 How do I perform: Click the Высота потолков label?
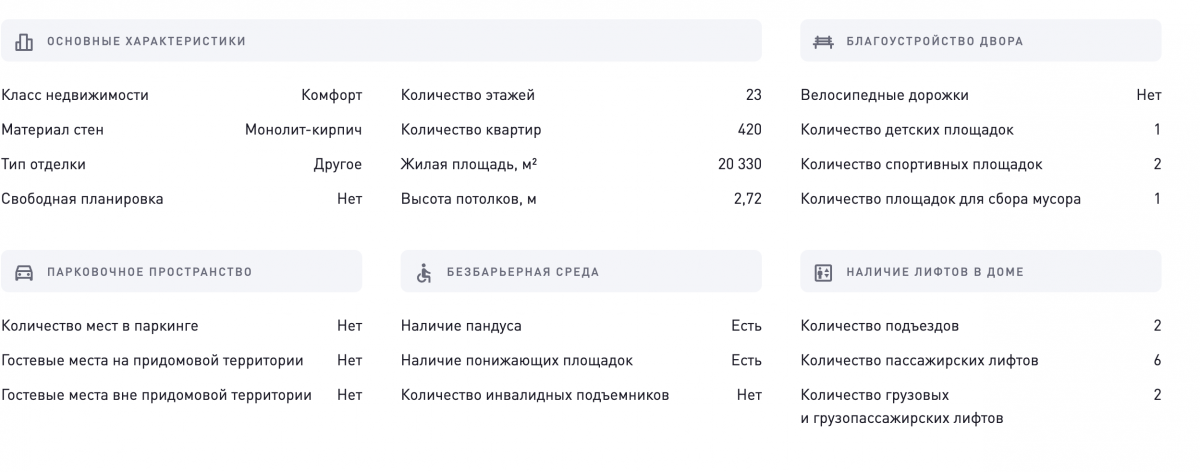click(469, 199)
